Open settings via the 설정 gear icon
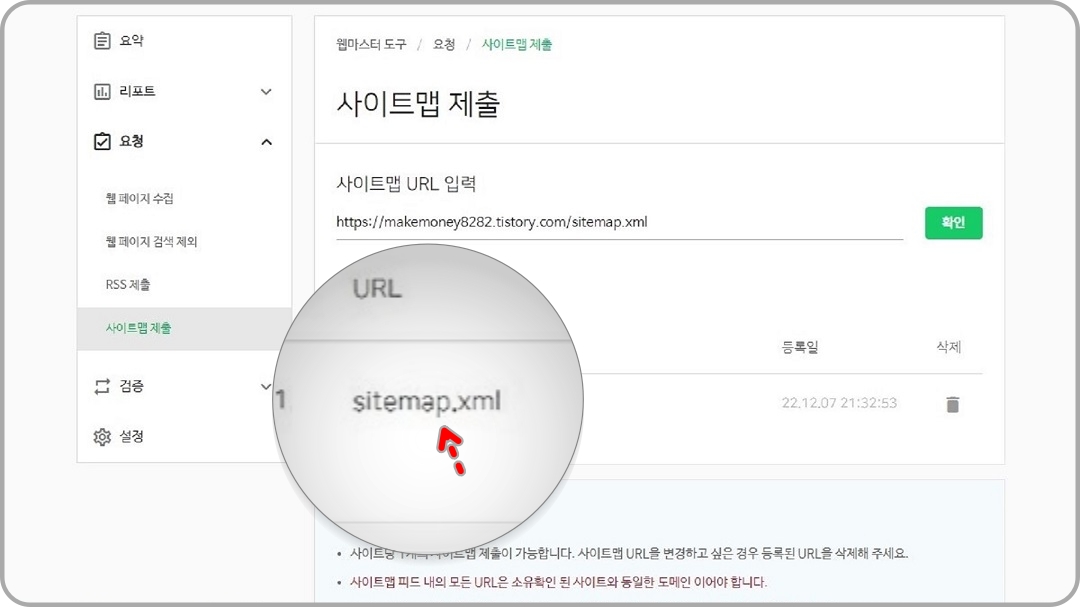The height and width of the screenshot is (607, 1080). pyautogui.click(x=103, y=437)
